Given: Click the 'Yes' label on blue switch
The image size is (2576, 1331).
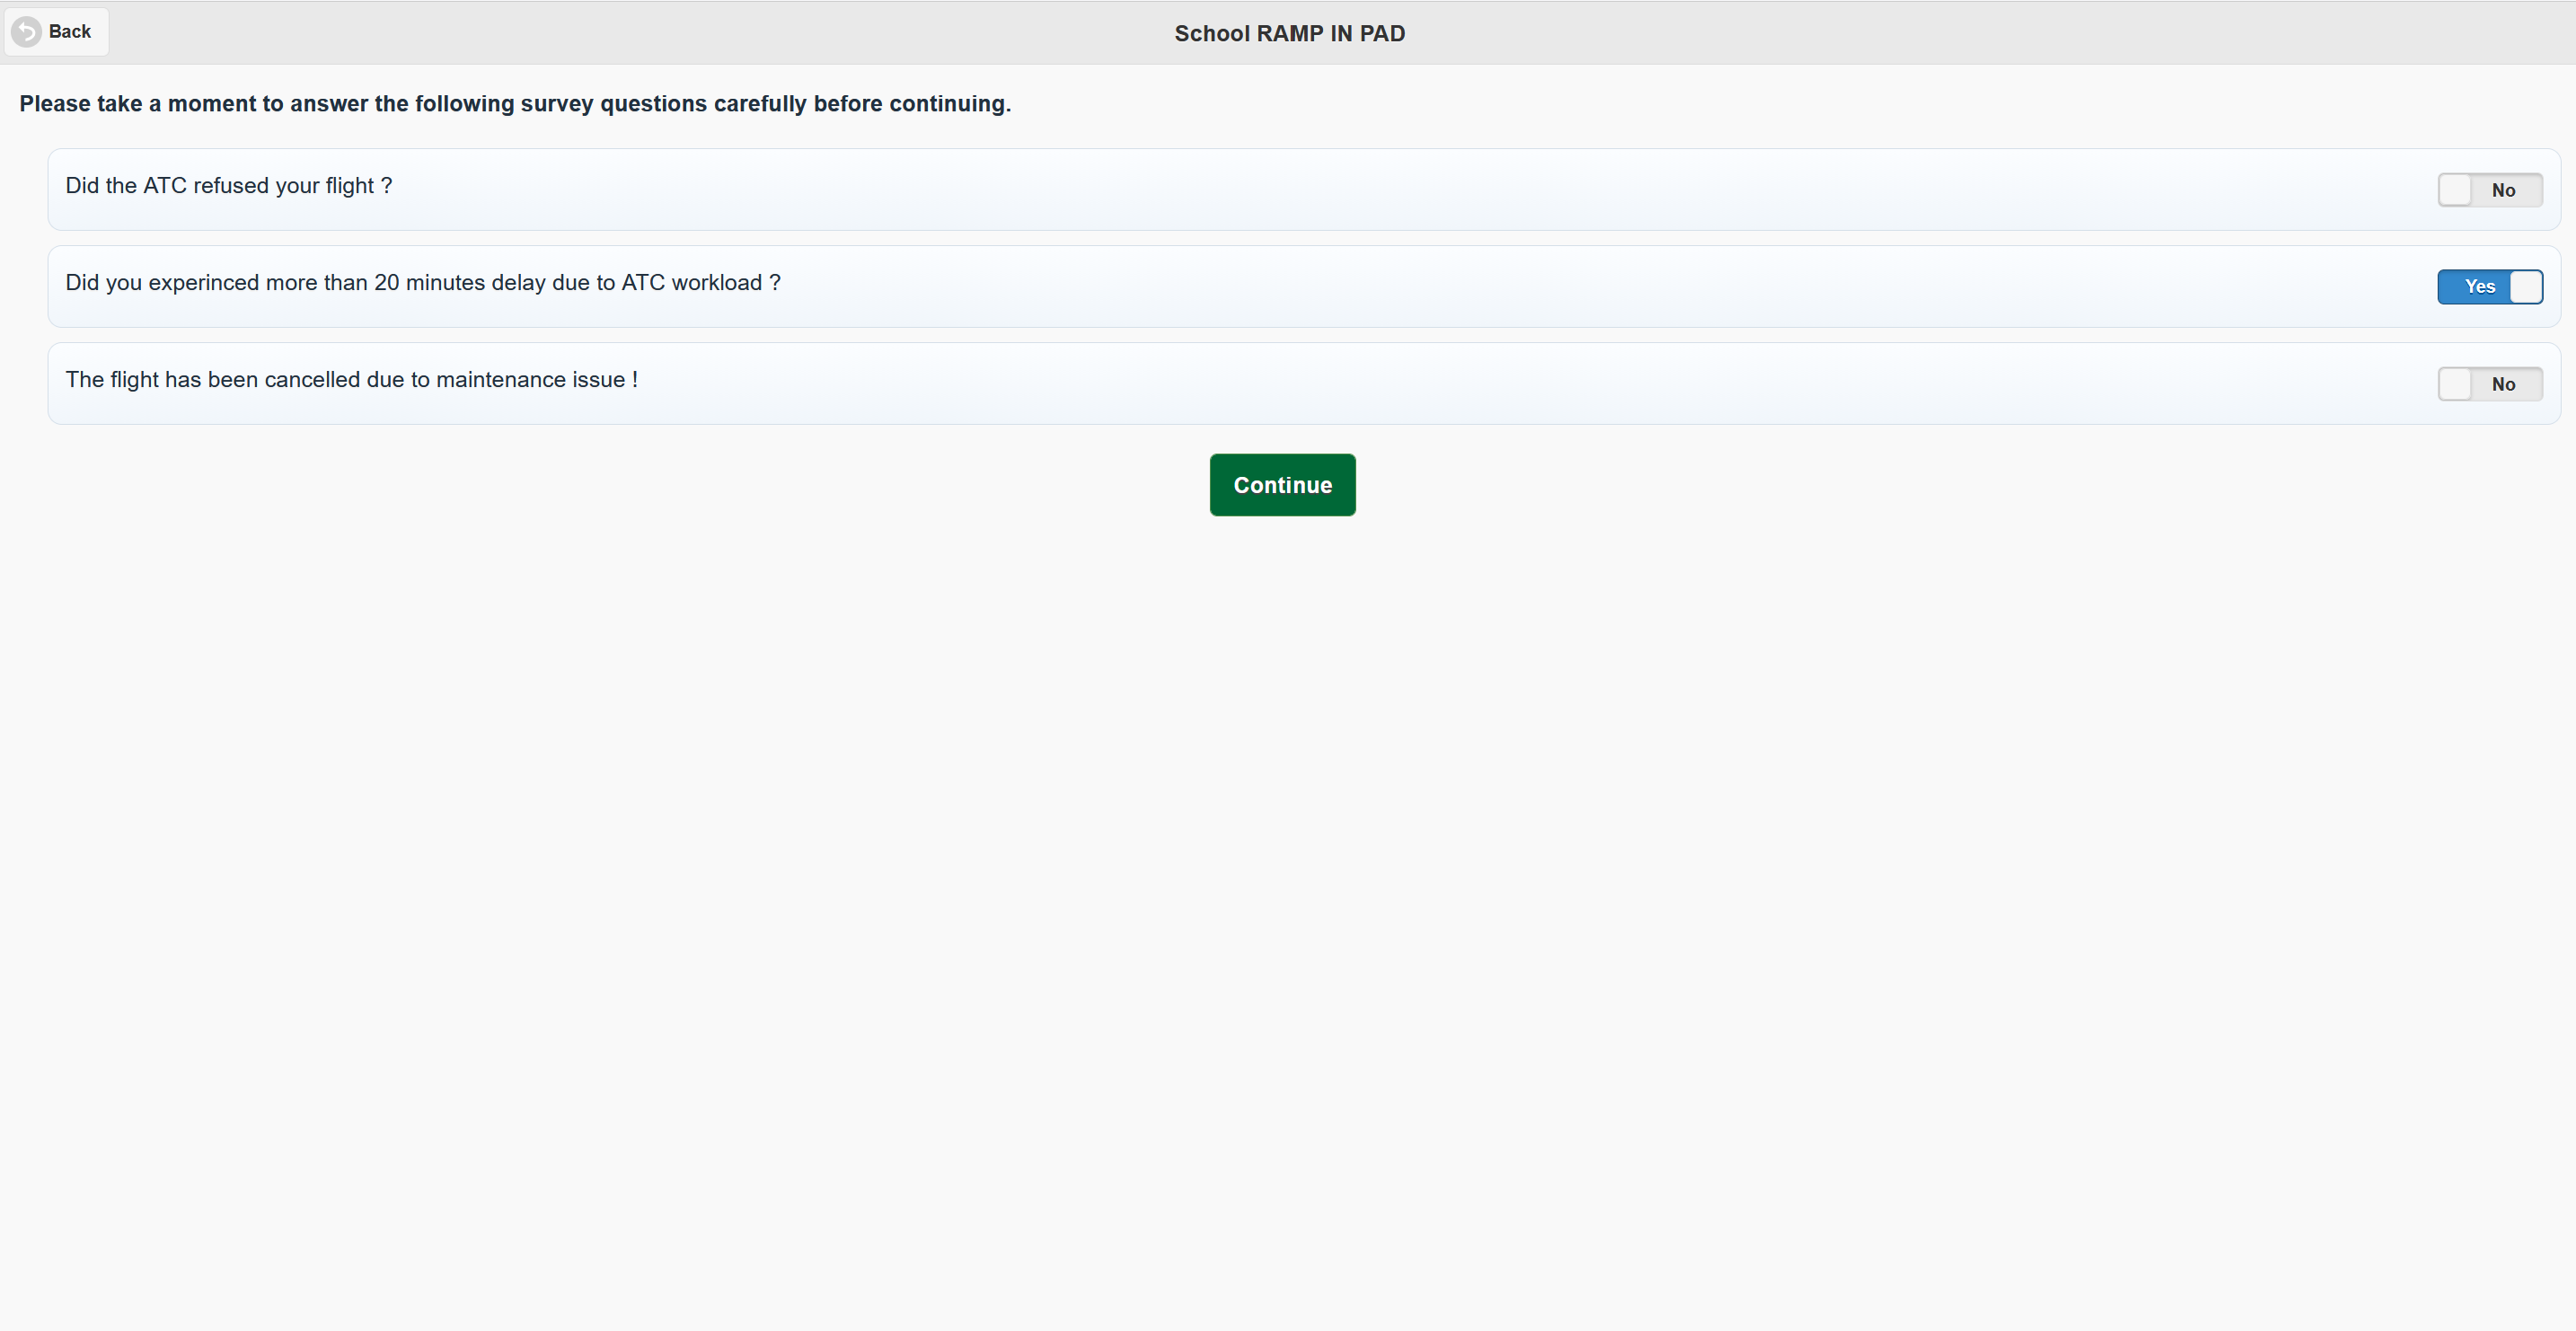Looking at the screenshot, I should 2479,287.
